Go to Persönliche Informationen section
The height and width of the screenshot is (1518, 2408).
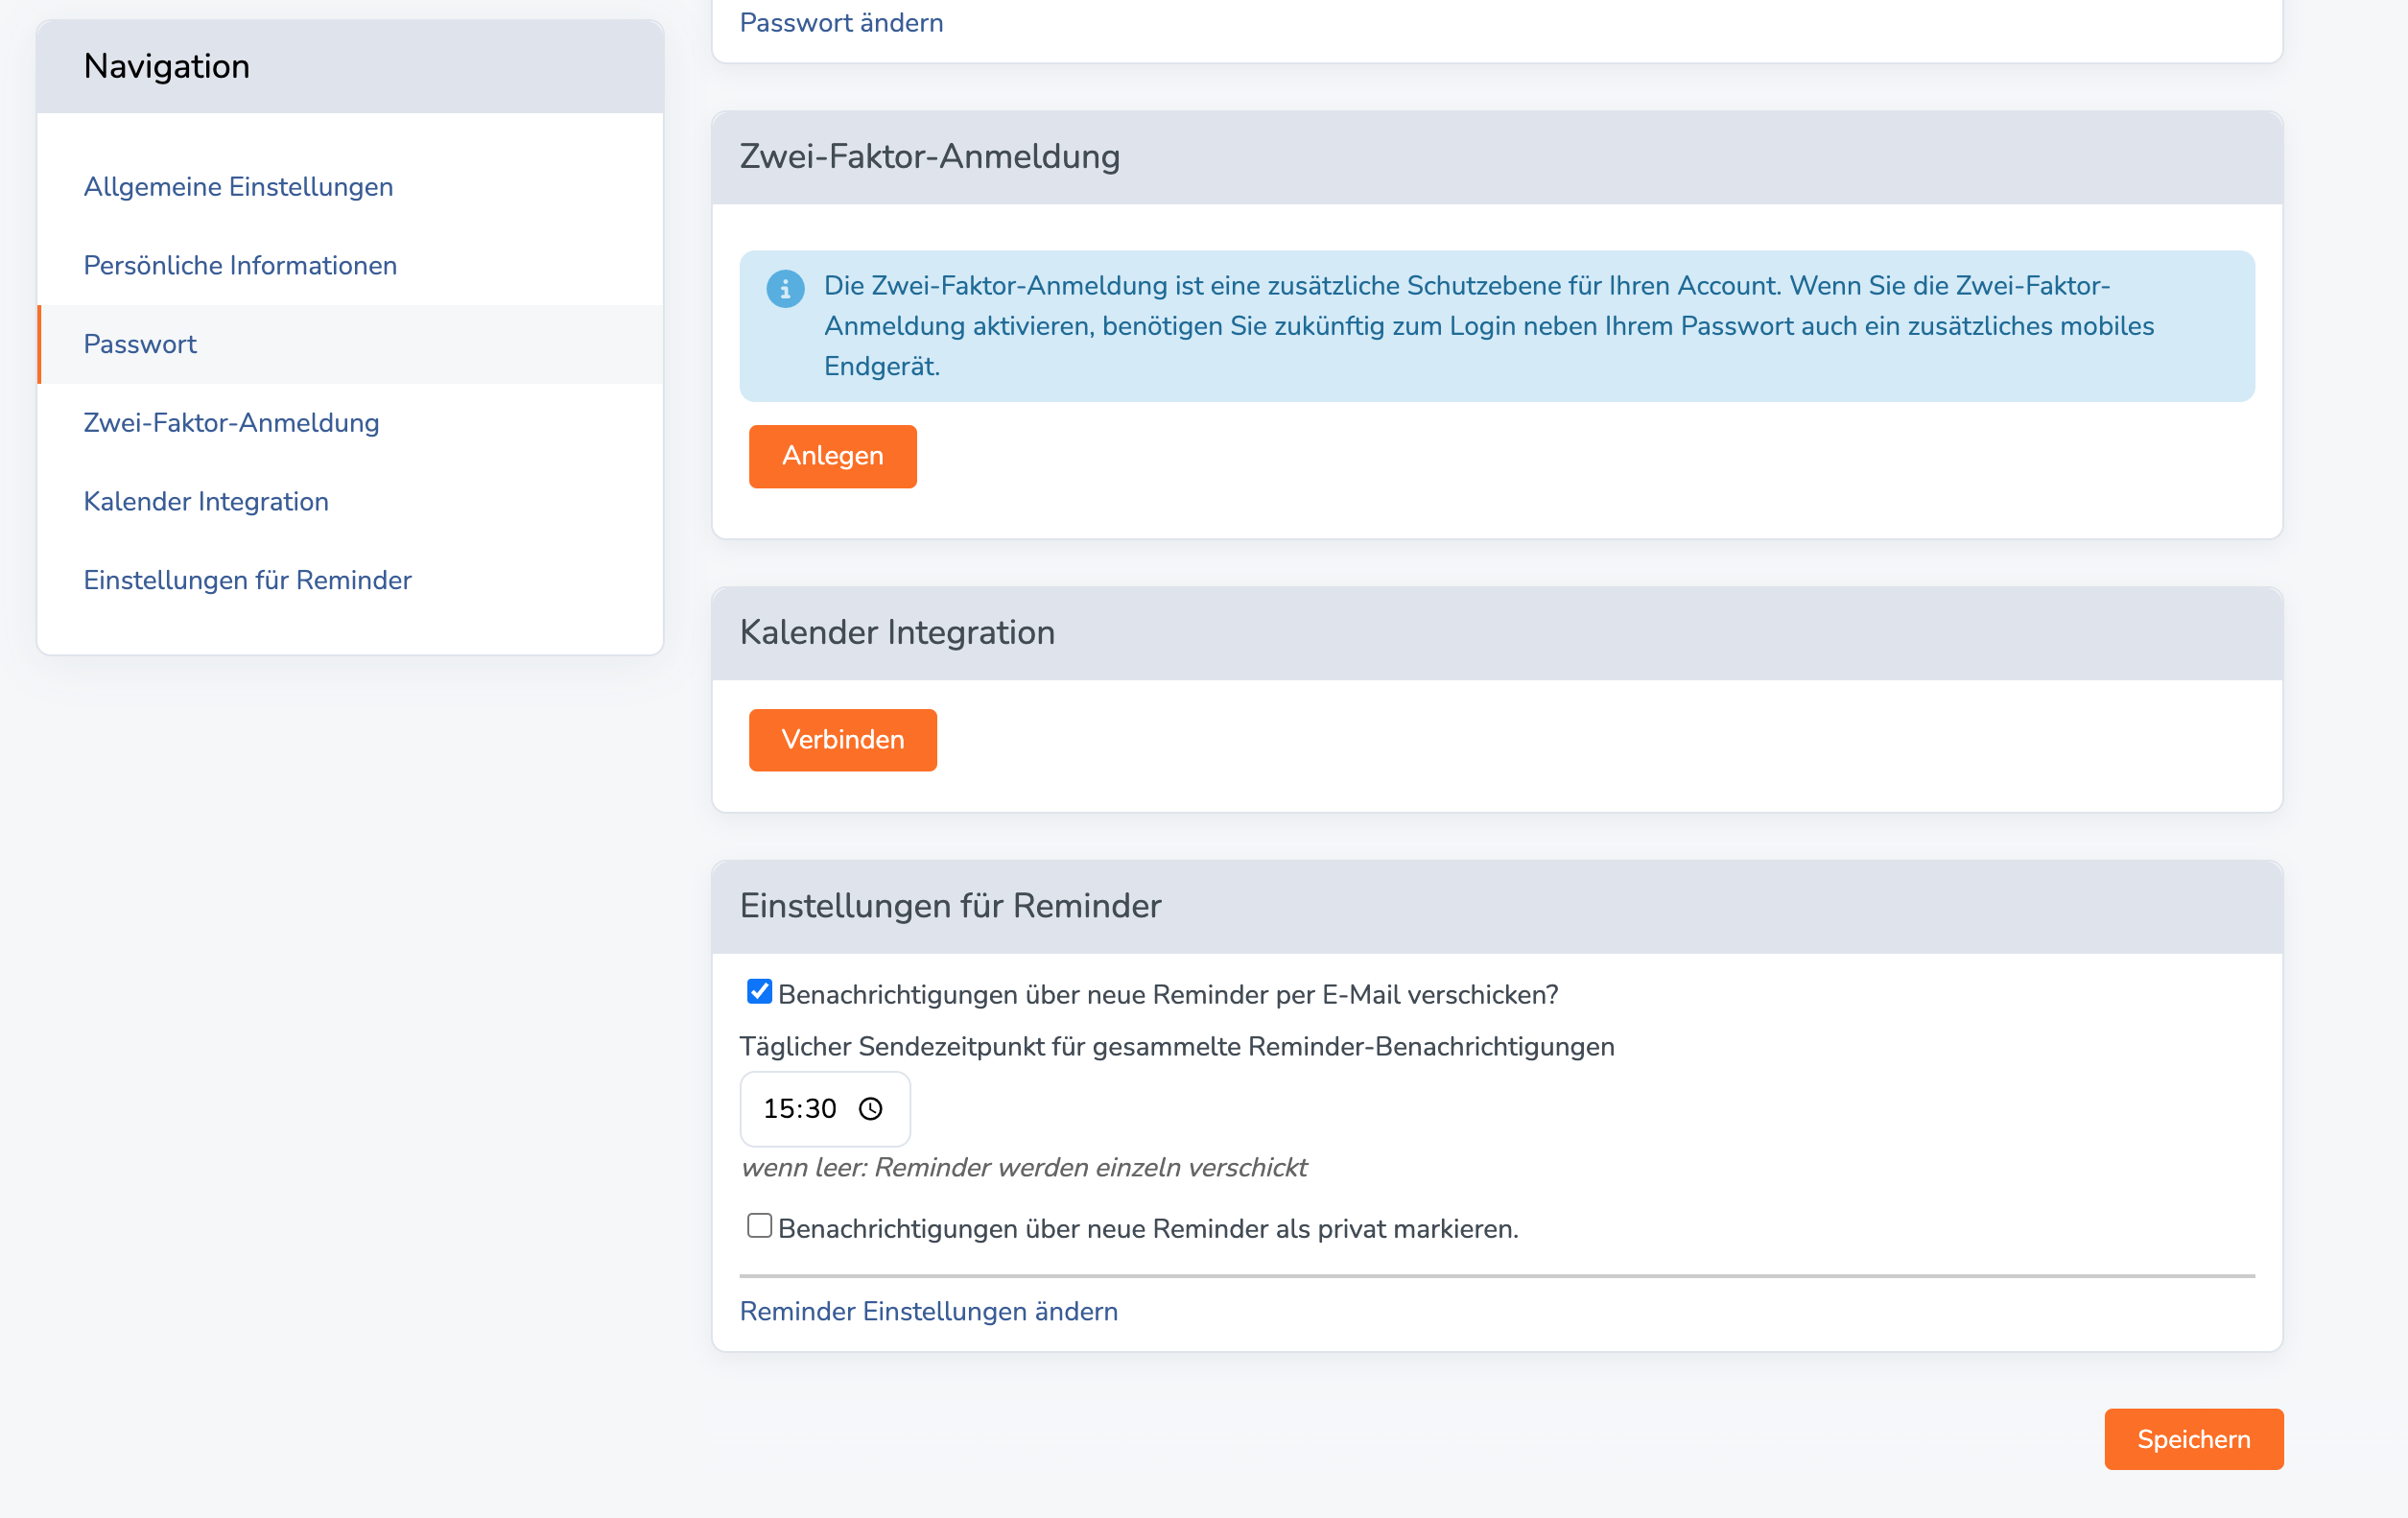[x=240, y=266]
